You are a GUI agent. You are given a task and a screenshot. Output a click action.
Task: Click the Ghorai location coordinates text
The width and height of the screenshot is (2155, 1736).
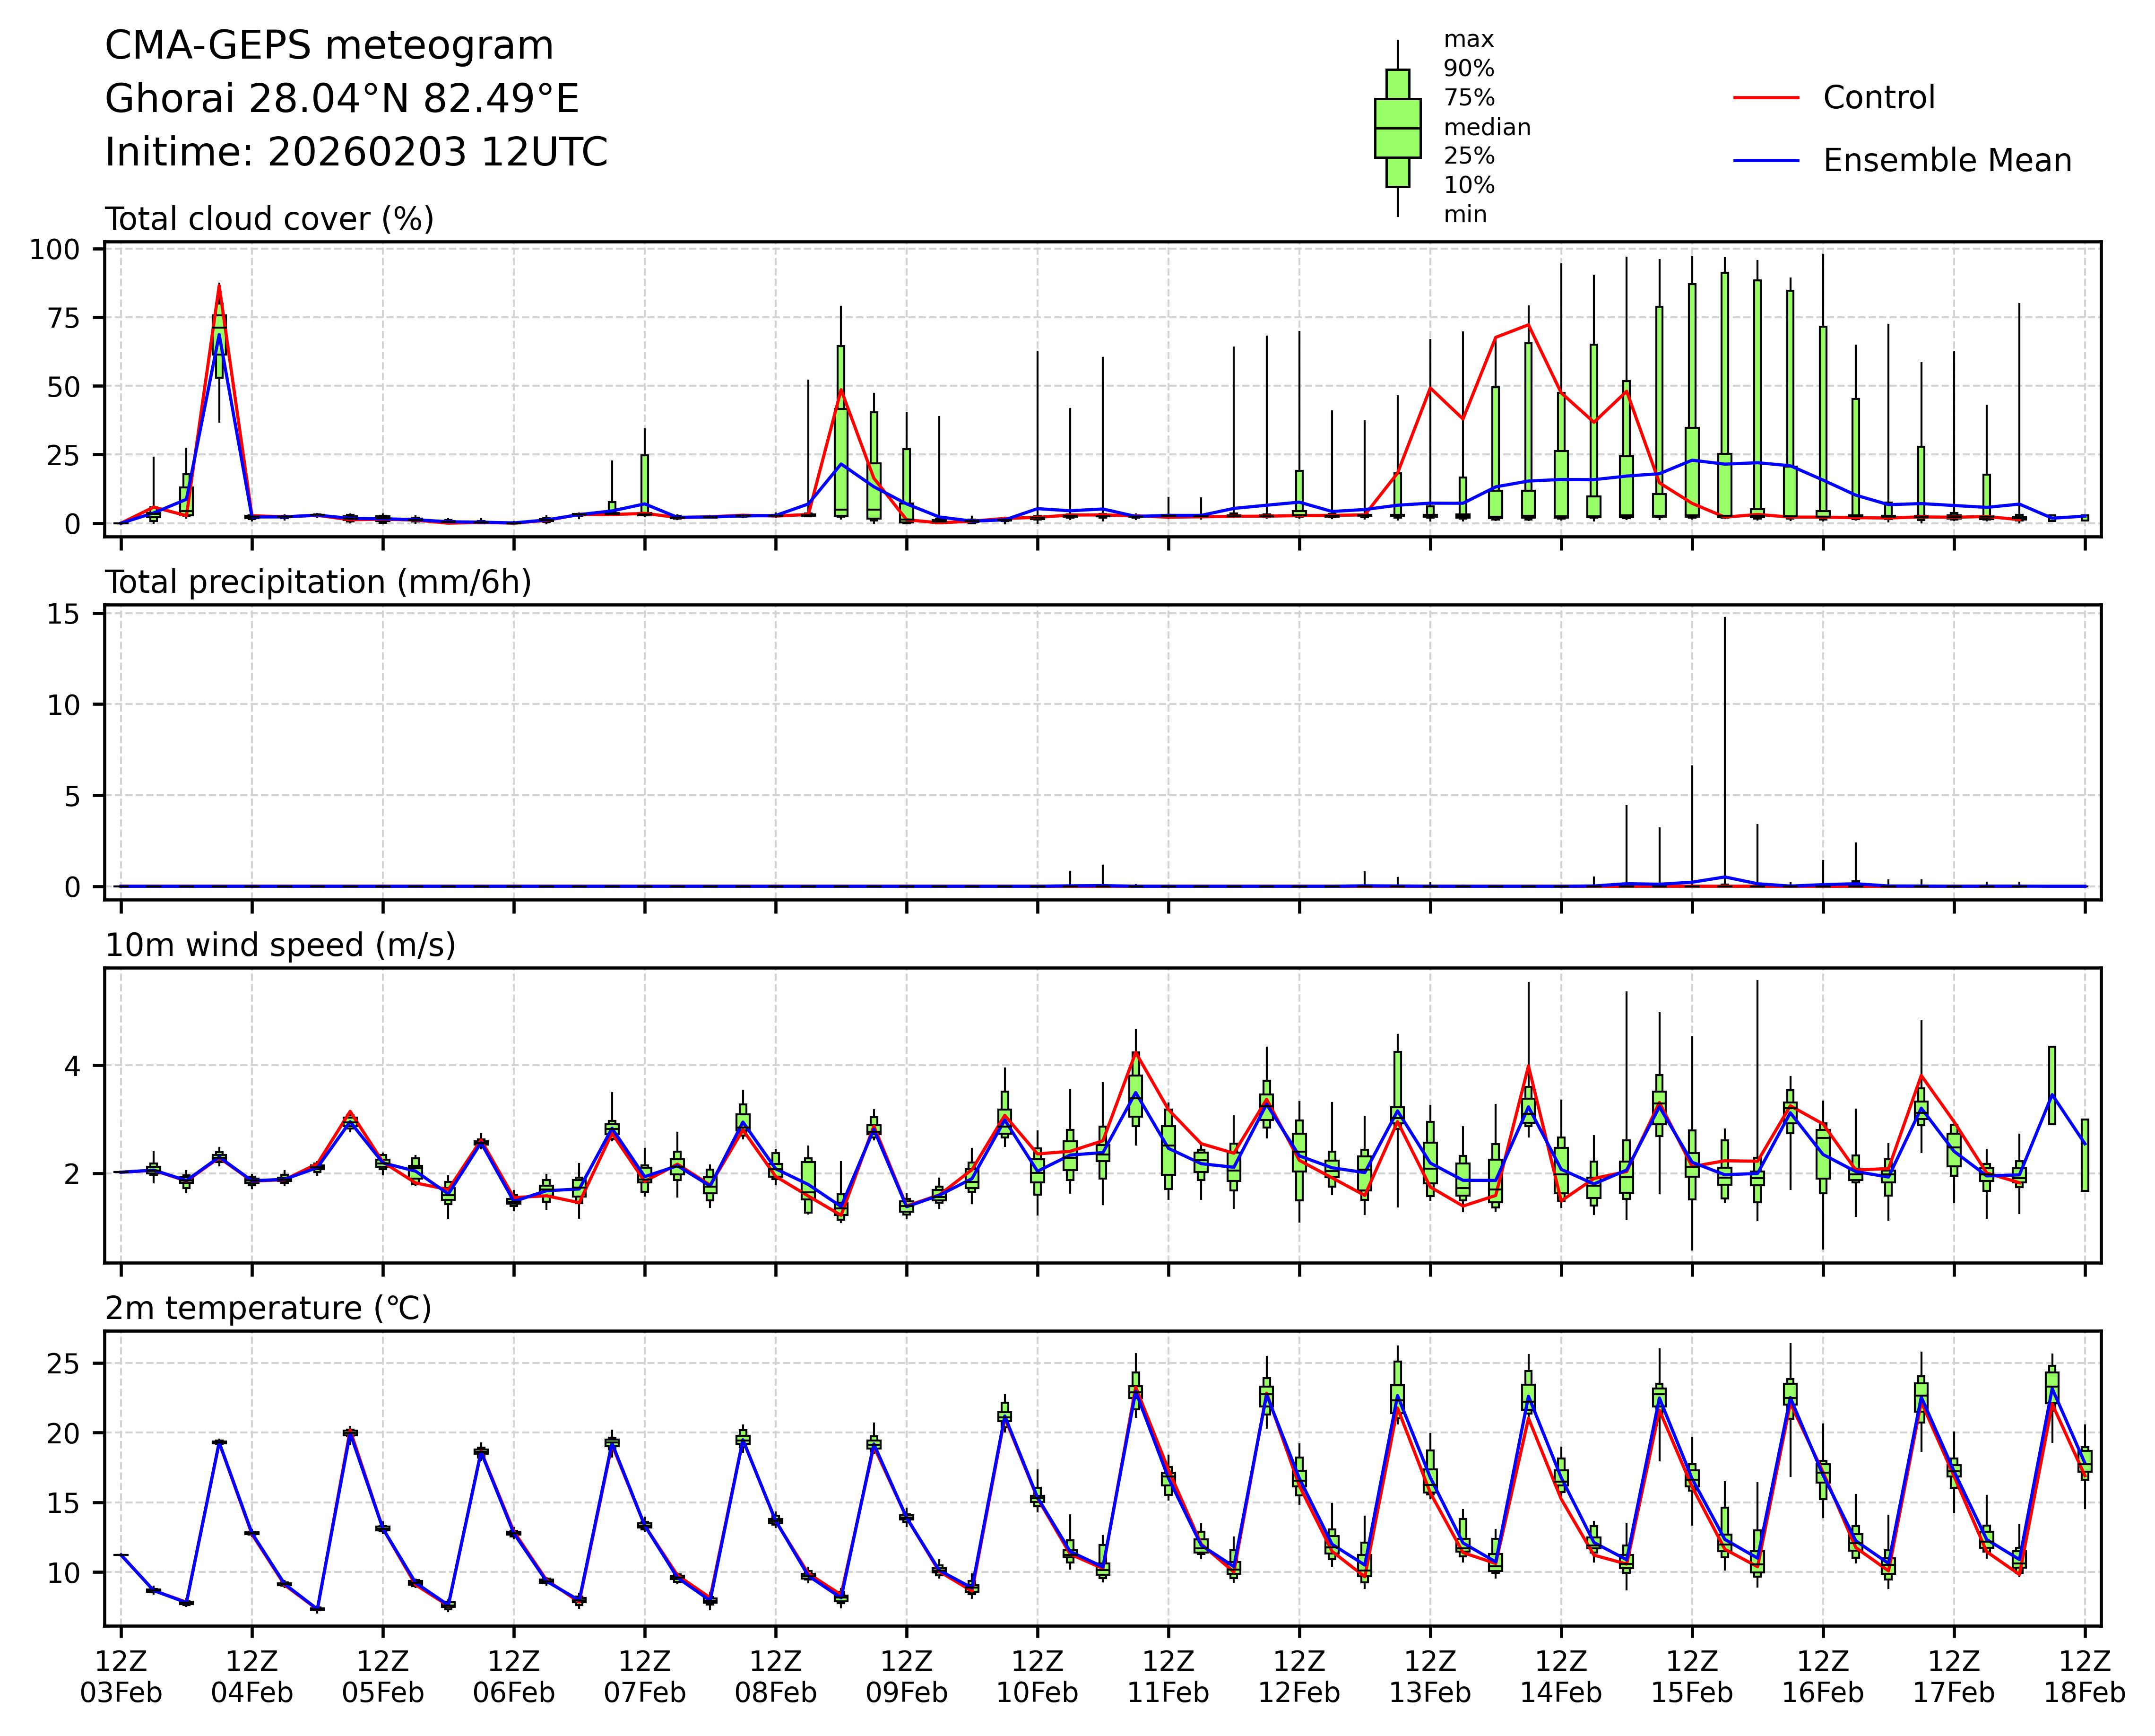coord(342,99)
